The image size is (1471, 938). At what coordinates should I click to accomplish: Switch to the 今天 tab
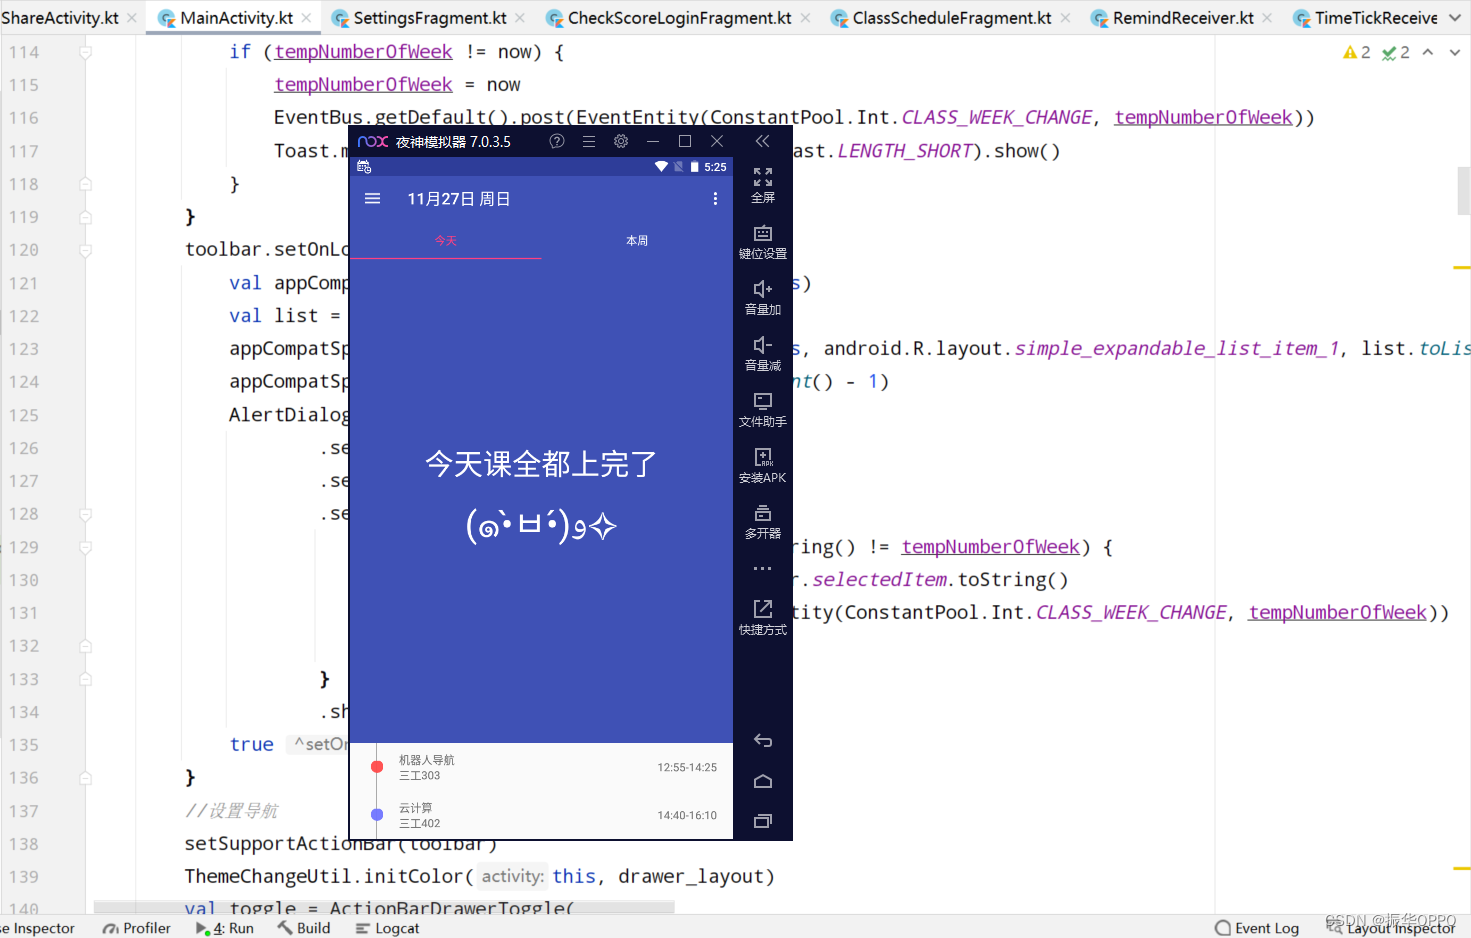tap(446, 241)
